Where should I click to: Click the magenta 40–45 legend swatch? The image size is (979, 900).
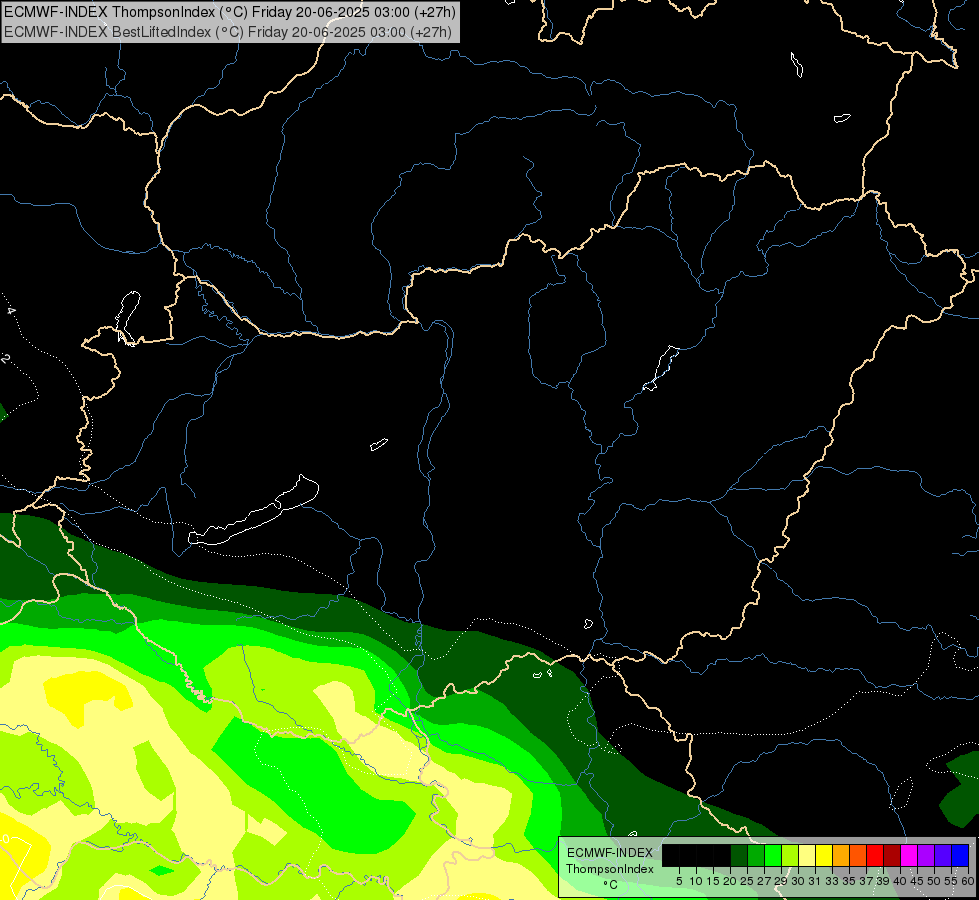click(x=909, y=855)
